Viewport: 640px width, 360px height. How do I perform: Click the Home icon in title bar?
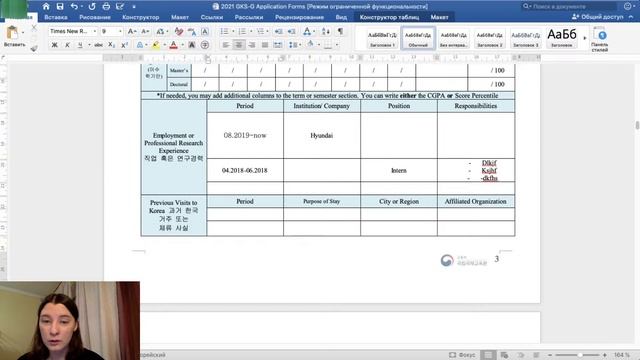[46, 6]
